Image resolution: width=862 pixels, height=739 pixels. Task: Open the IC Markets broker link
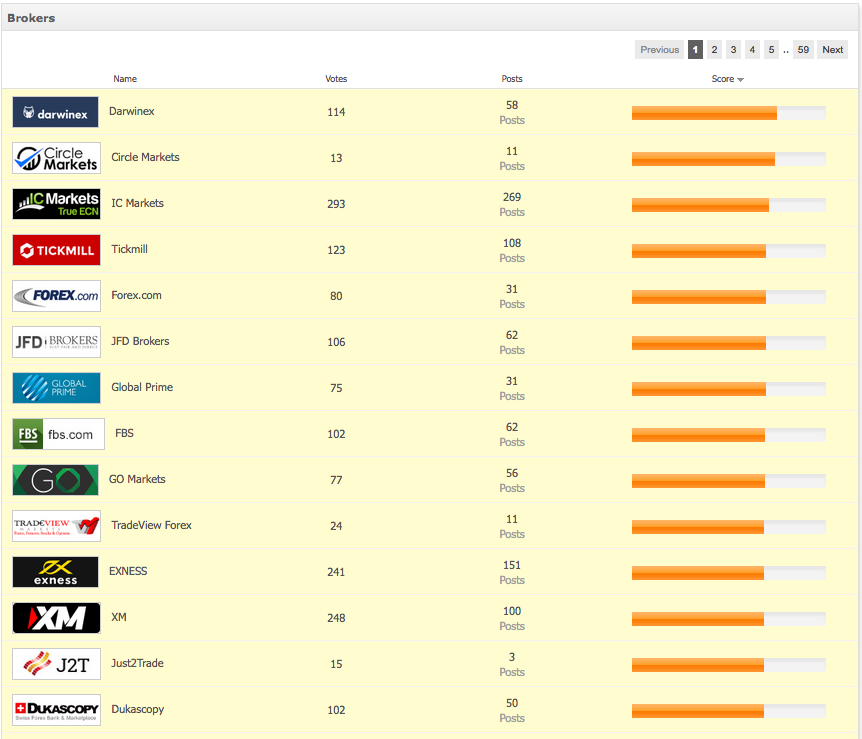point(137,203)
